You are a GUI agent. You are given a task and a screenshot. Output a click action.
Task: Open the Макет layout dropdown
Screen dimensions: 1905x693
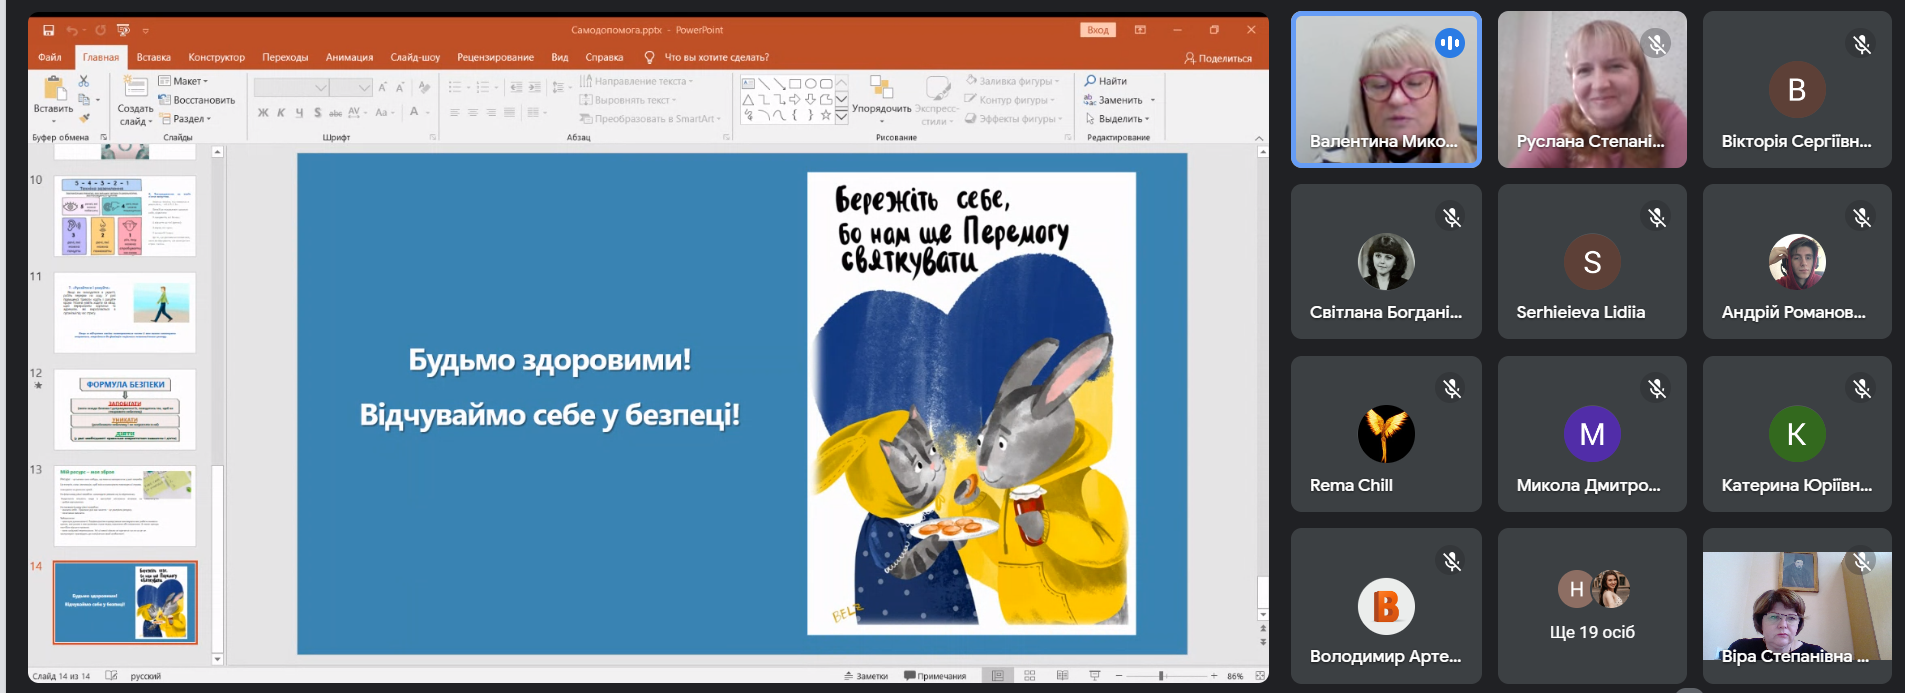pos(183,81)
